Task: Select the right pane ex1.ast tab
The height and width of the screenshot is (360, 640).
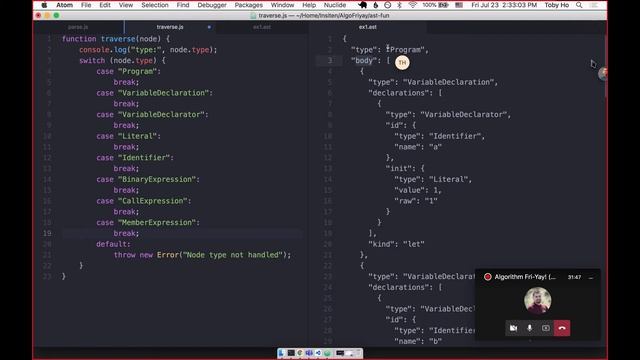Action: click(368, 27)
